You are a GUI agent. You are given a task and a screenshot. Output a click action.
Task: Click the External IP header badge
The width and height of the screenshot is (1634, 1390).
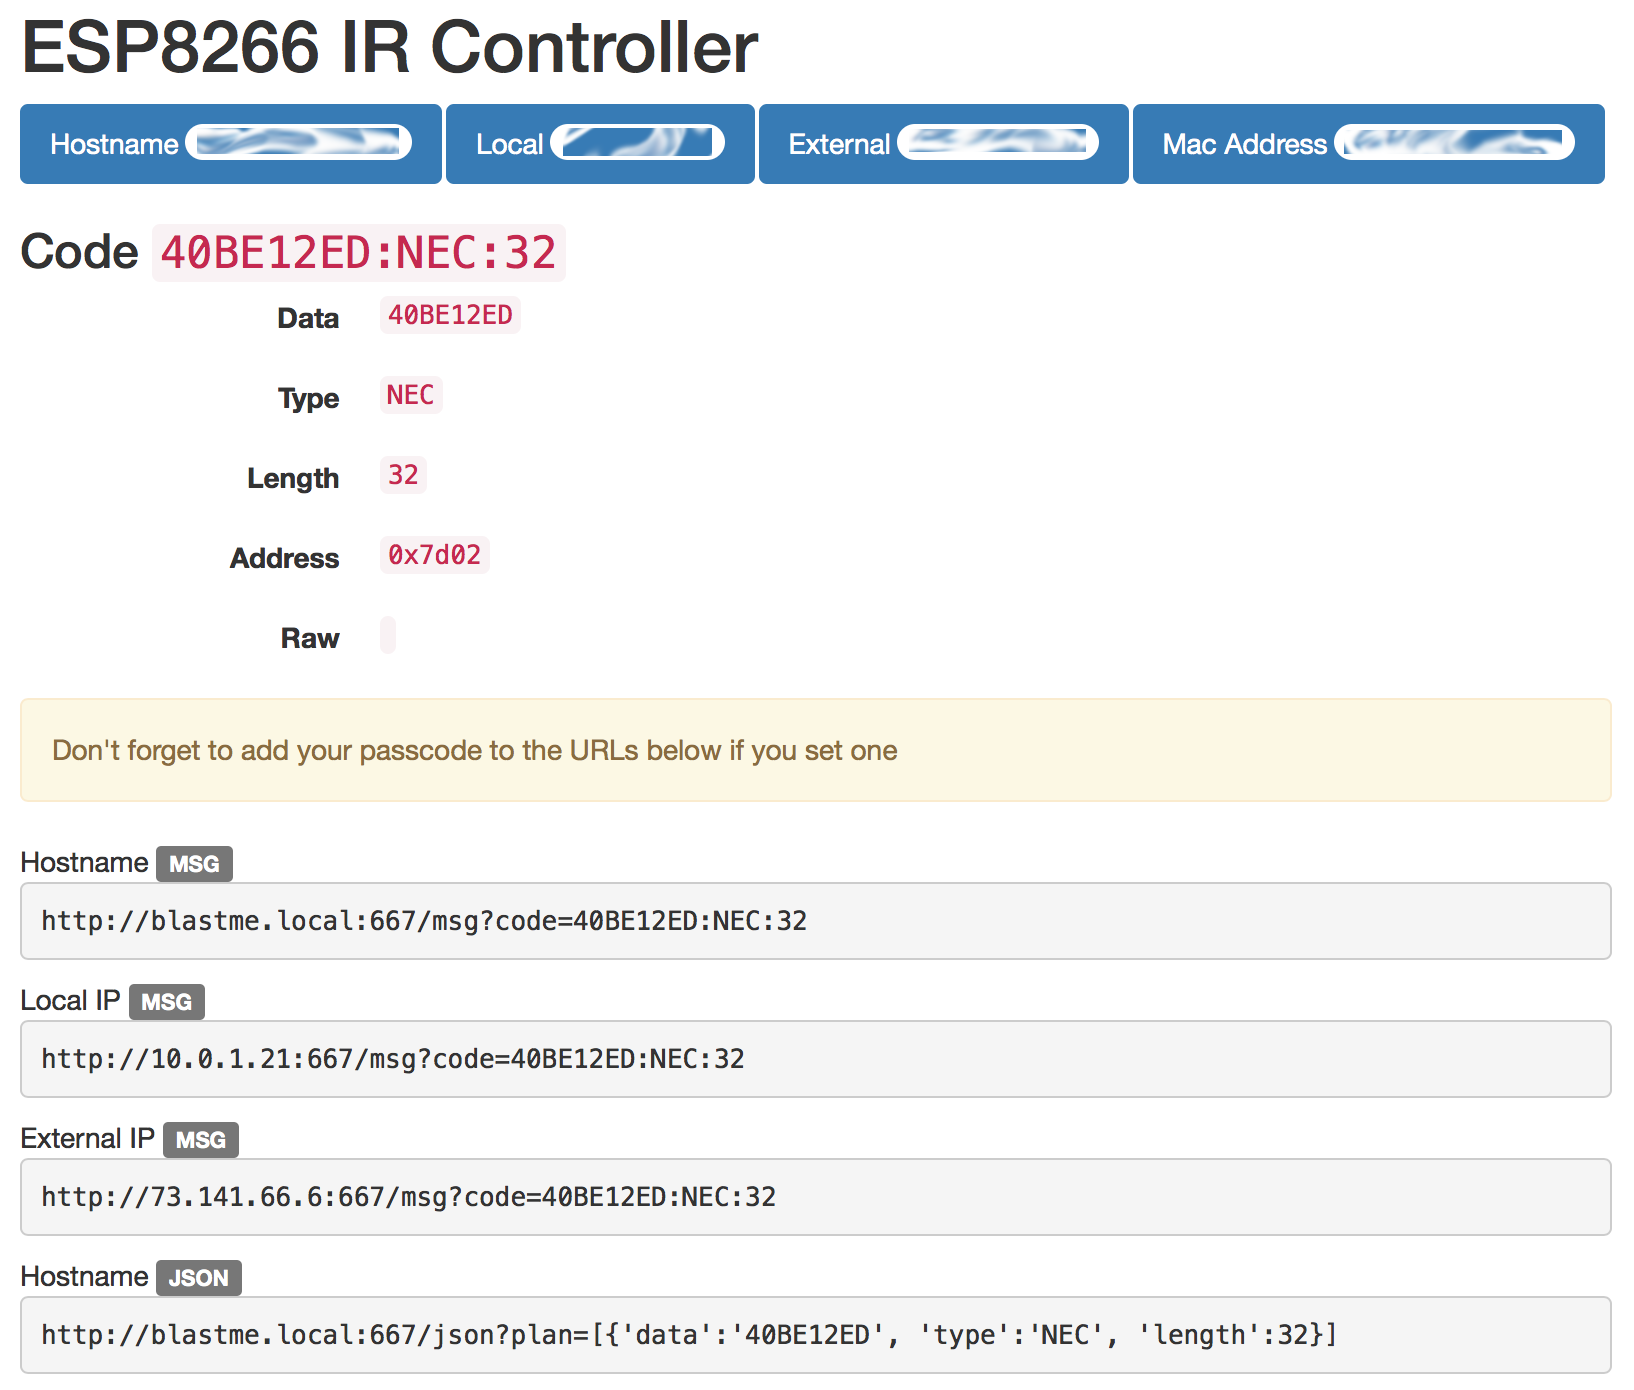click(941, 143)
